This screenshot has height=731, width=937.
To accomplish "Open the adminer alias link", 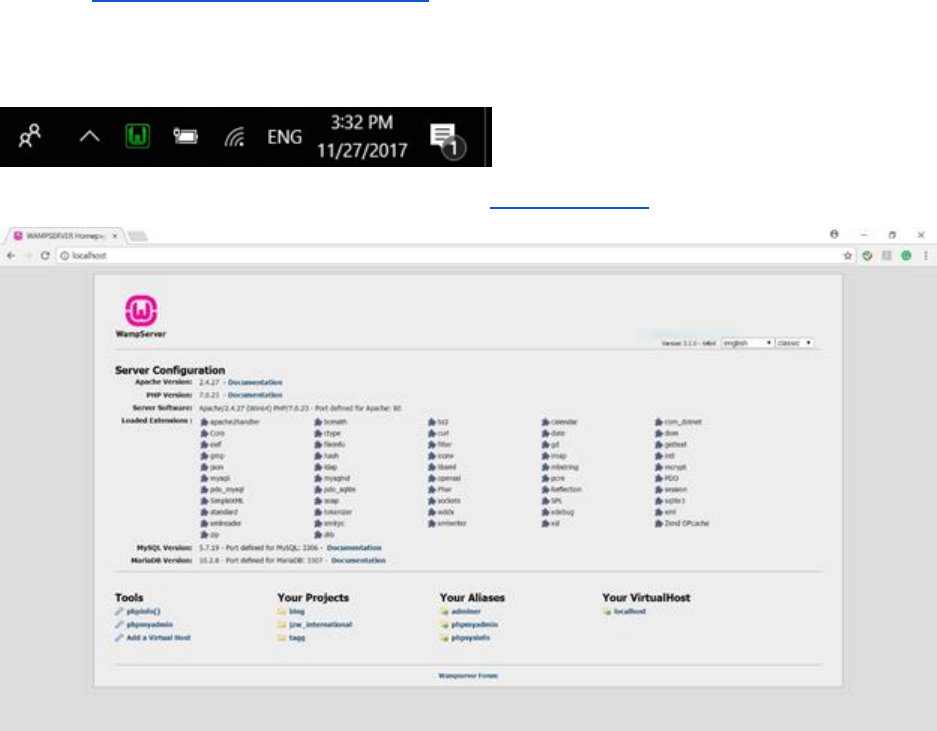I will 466,611.
